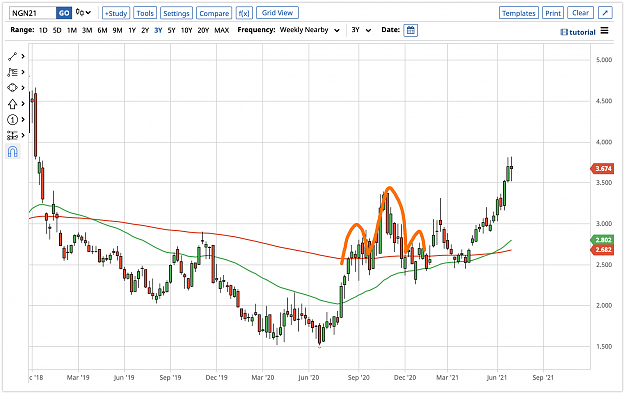Open the Tools menu
Image resolution: width=625 pixels, height=394 pixels.
[145, 13]
